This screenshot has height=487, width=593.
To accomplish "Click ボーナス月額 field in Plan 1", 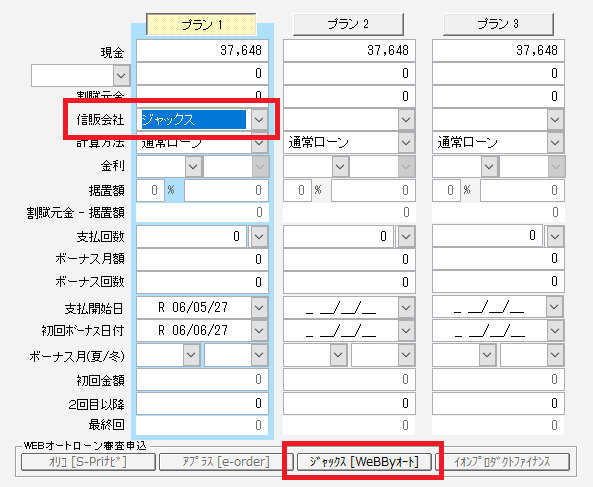I will [202, 259].
